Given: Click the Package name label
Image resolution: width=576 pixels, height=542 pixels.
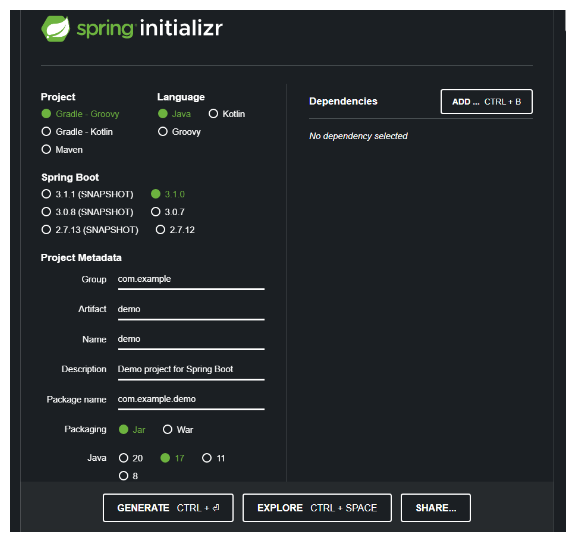Looking at the screenshot, I should (x=76, y=399).
